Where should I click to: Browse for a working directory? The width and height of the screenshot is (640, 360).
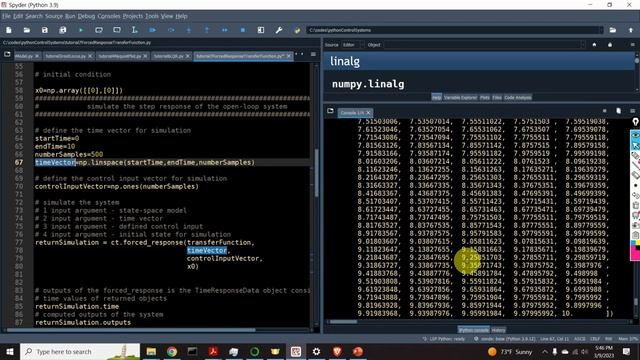click(613, 30)
